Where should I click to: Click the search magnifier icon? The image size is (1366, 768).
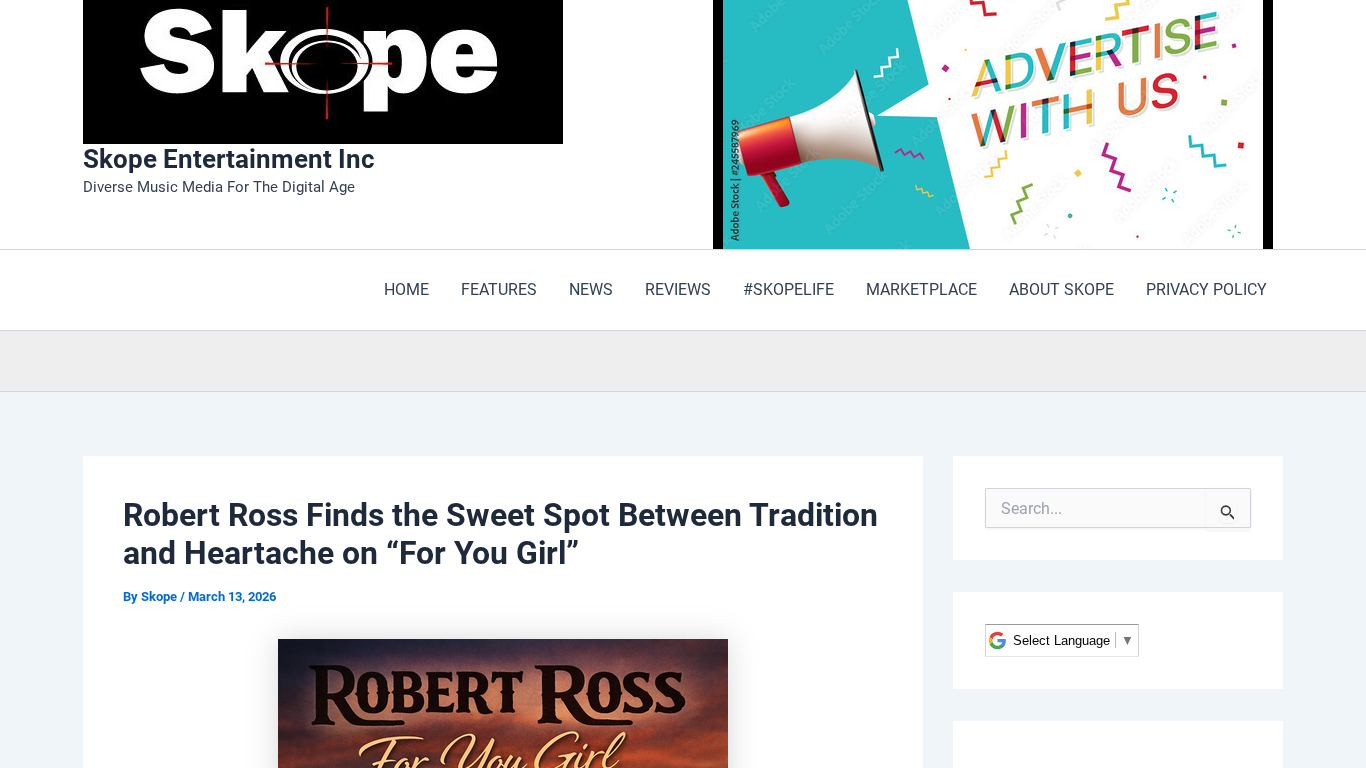pos(1227,511)
